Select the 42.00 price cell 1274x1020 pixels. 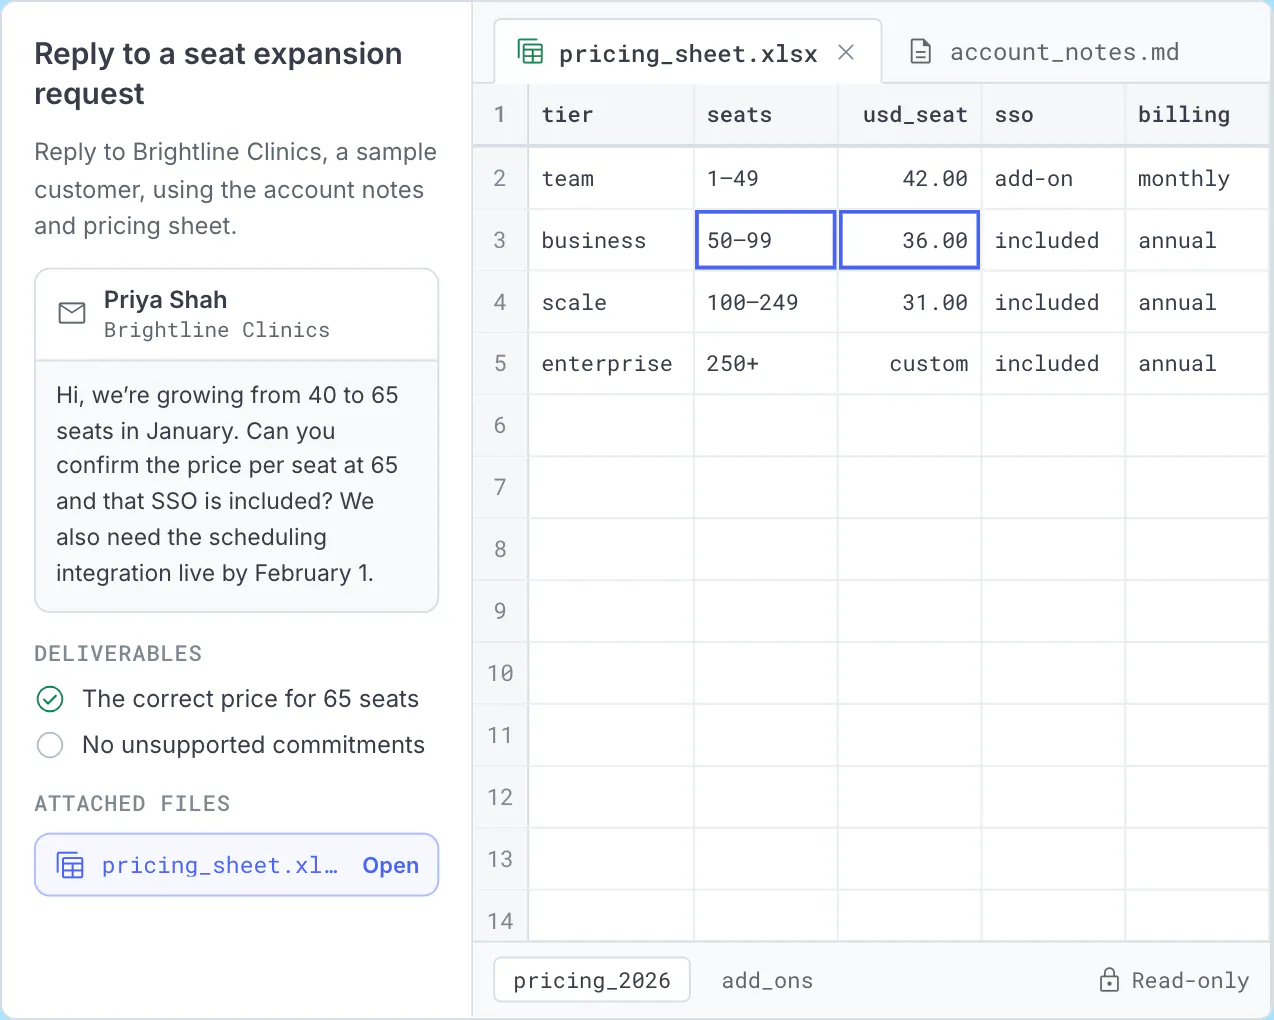tap(909, 179)
